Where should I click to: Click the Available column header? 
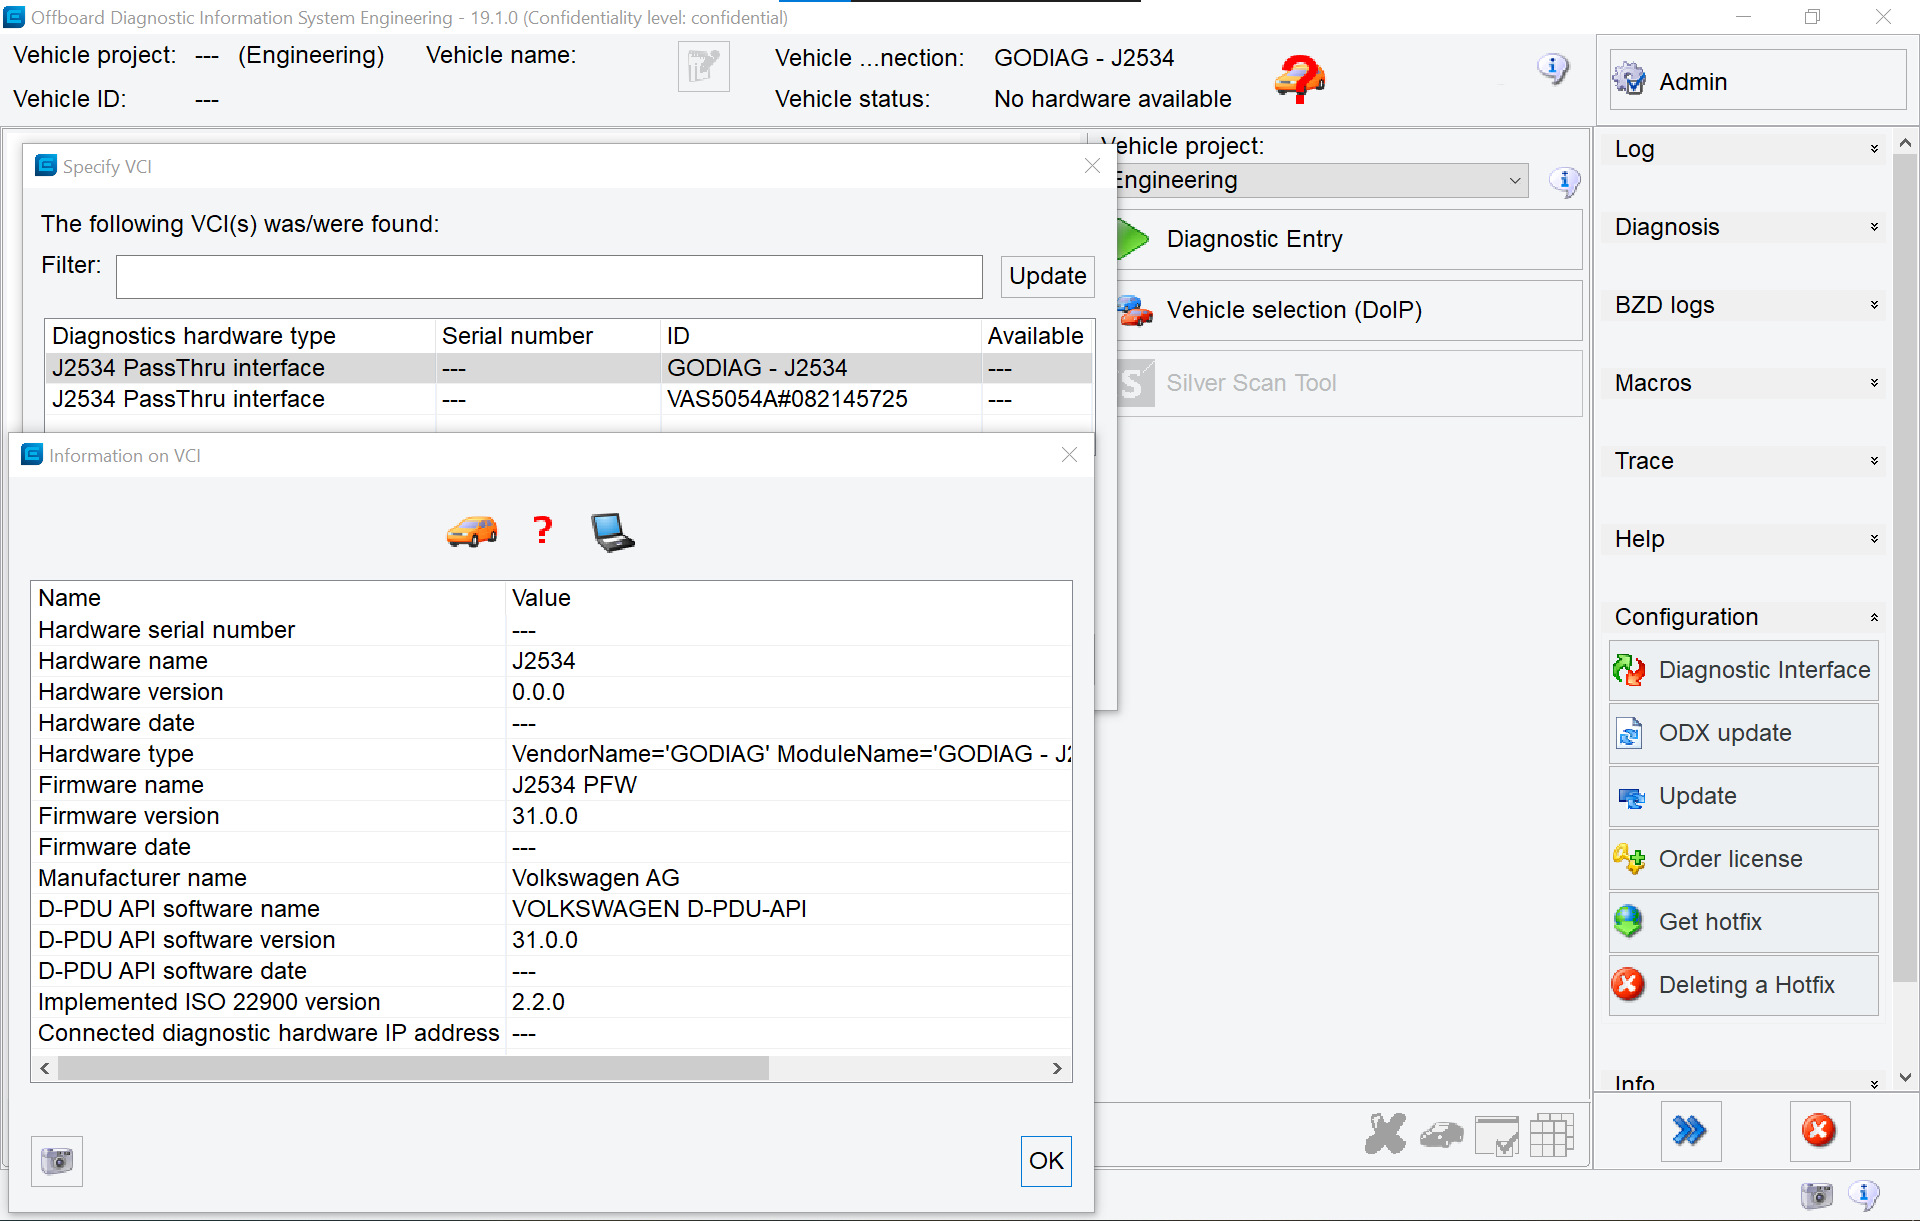click(x=1036, y=336)
